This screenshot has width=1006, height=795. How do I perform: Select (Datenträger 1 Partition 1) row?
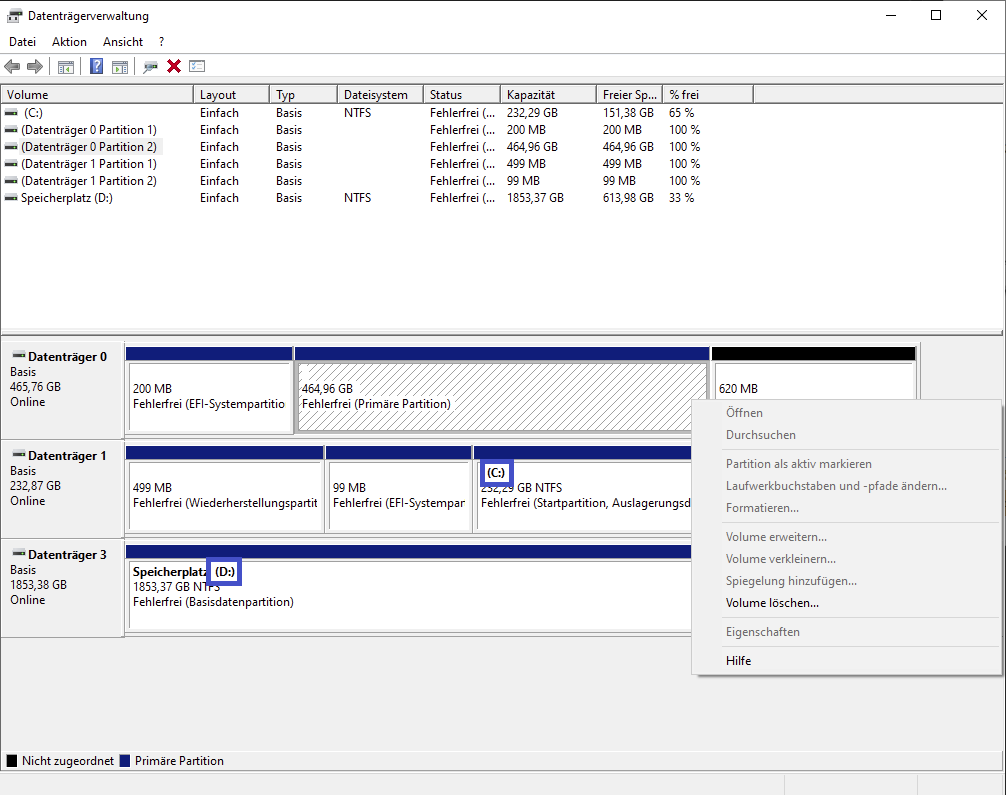coord(375,164)
